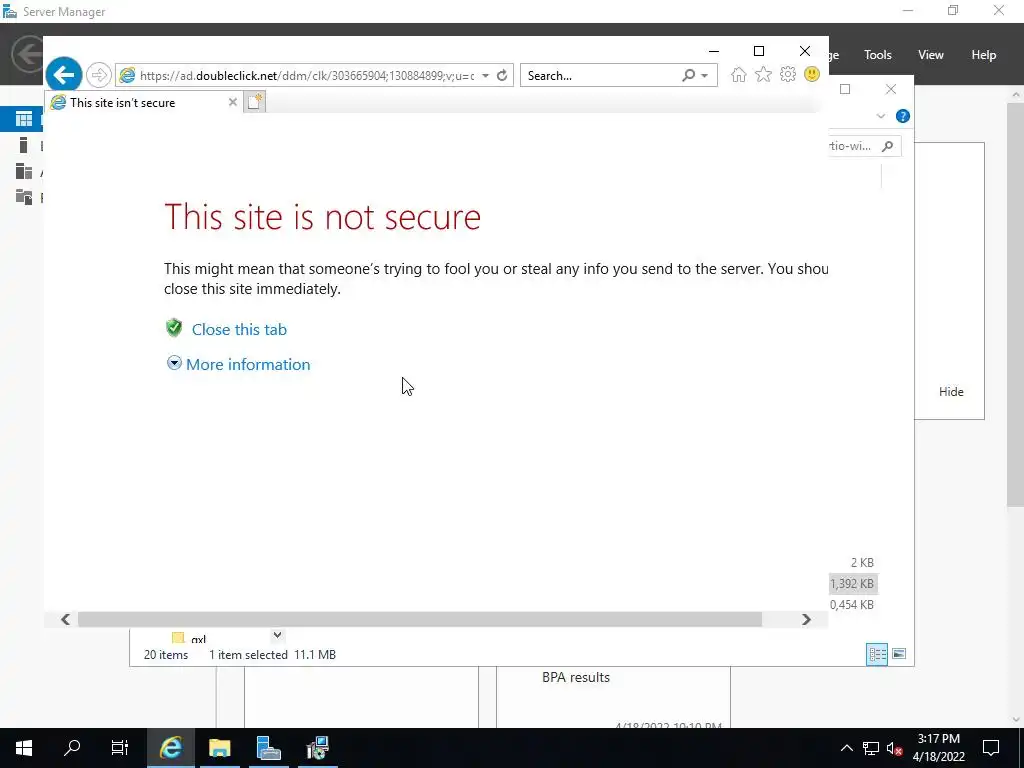
Task: Click Internet Explorer on the taskbar
Action: tap(170, 748)
